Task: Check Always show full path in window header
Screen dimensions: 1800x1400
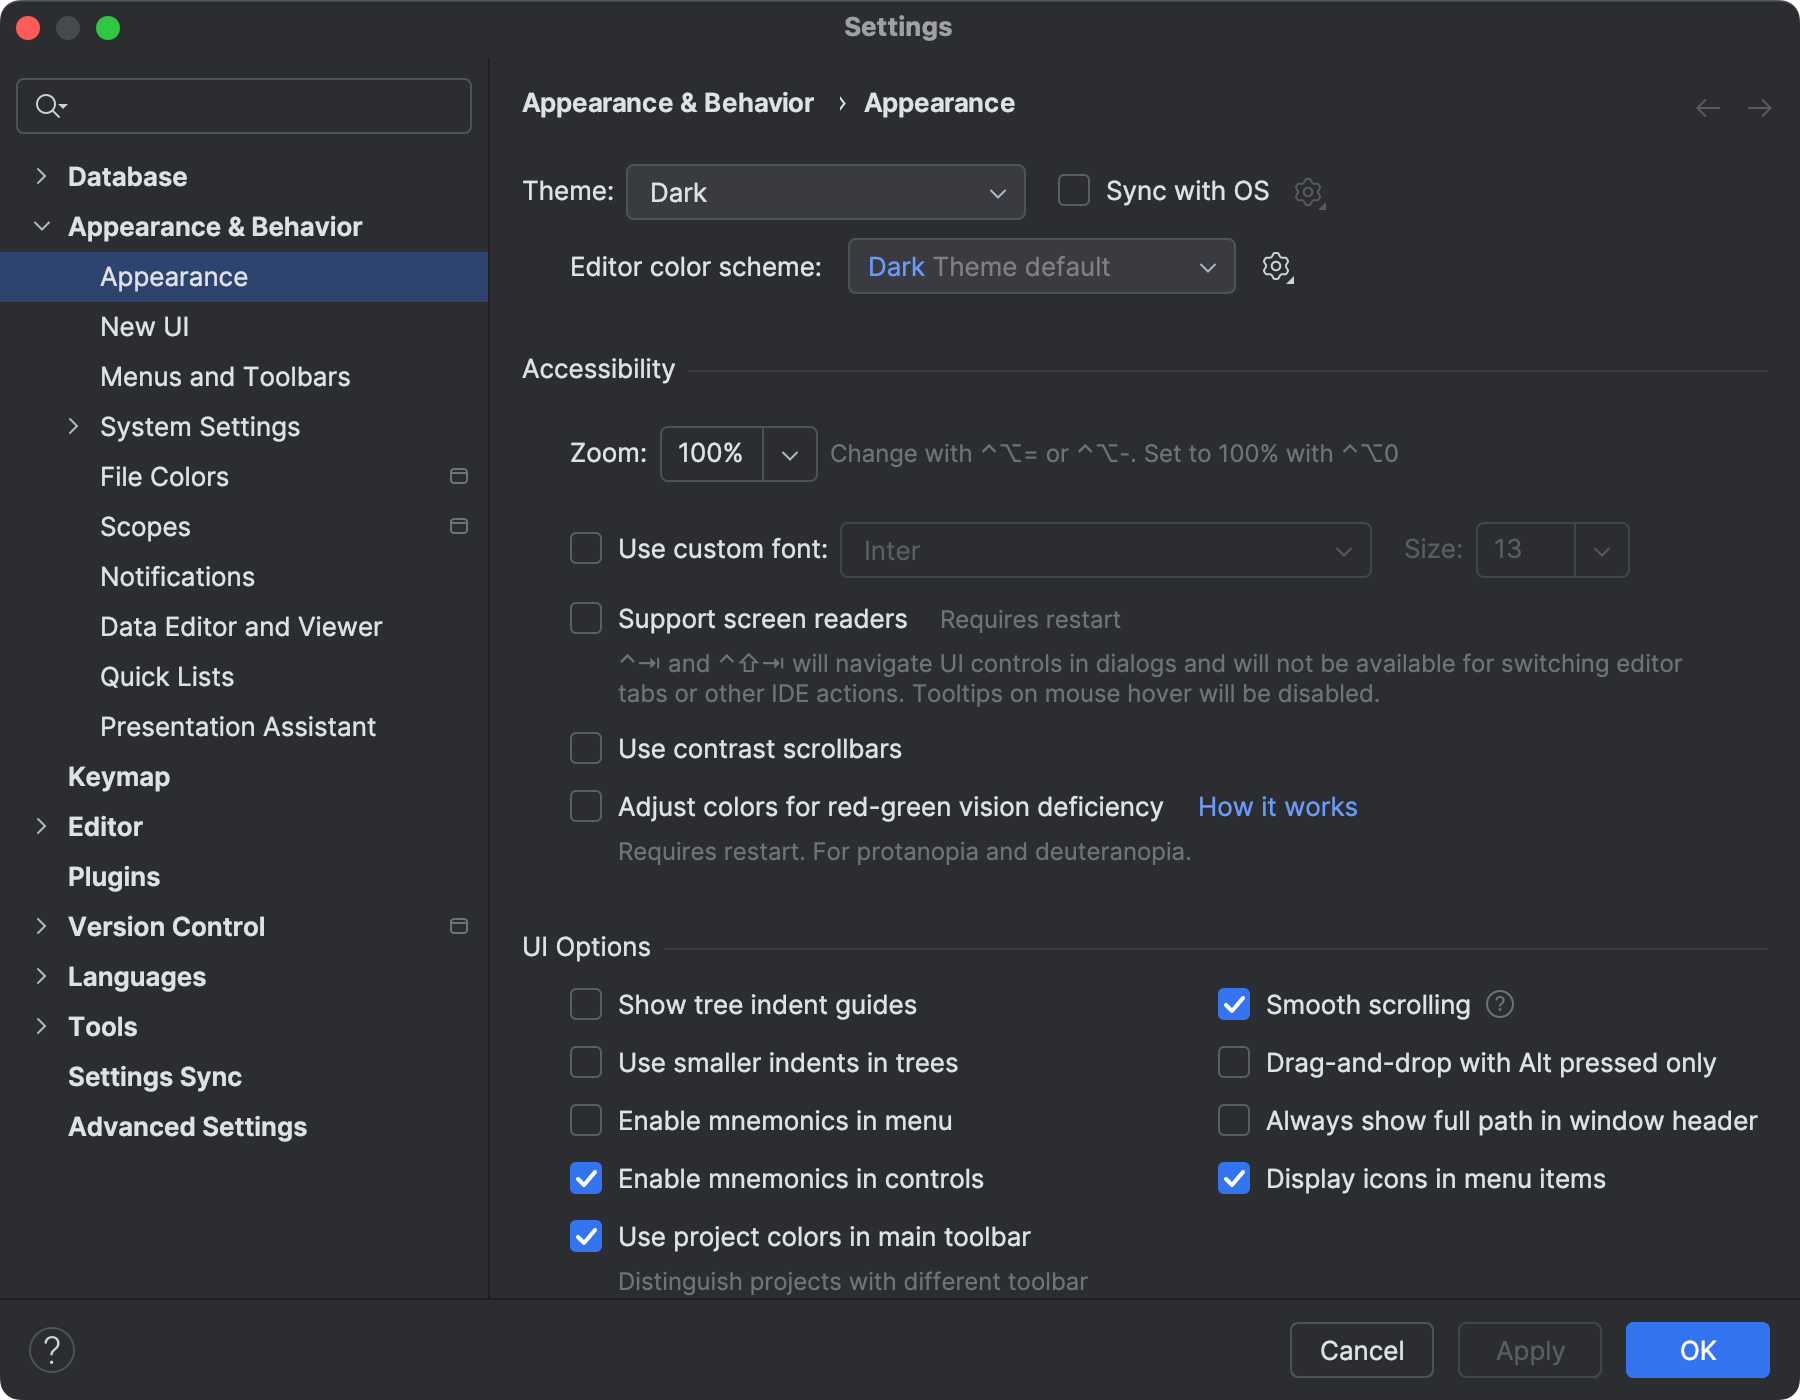Action: point(1234,1120)
